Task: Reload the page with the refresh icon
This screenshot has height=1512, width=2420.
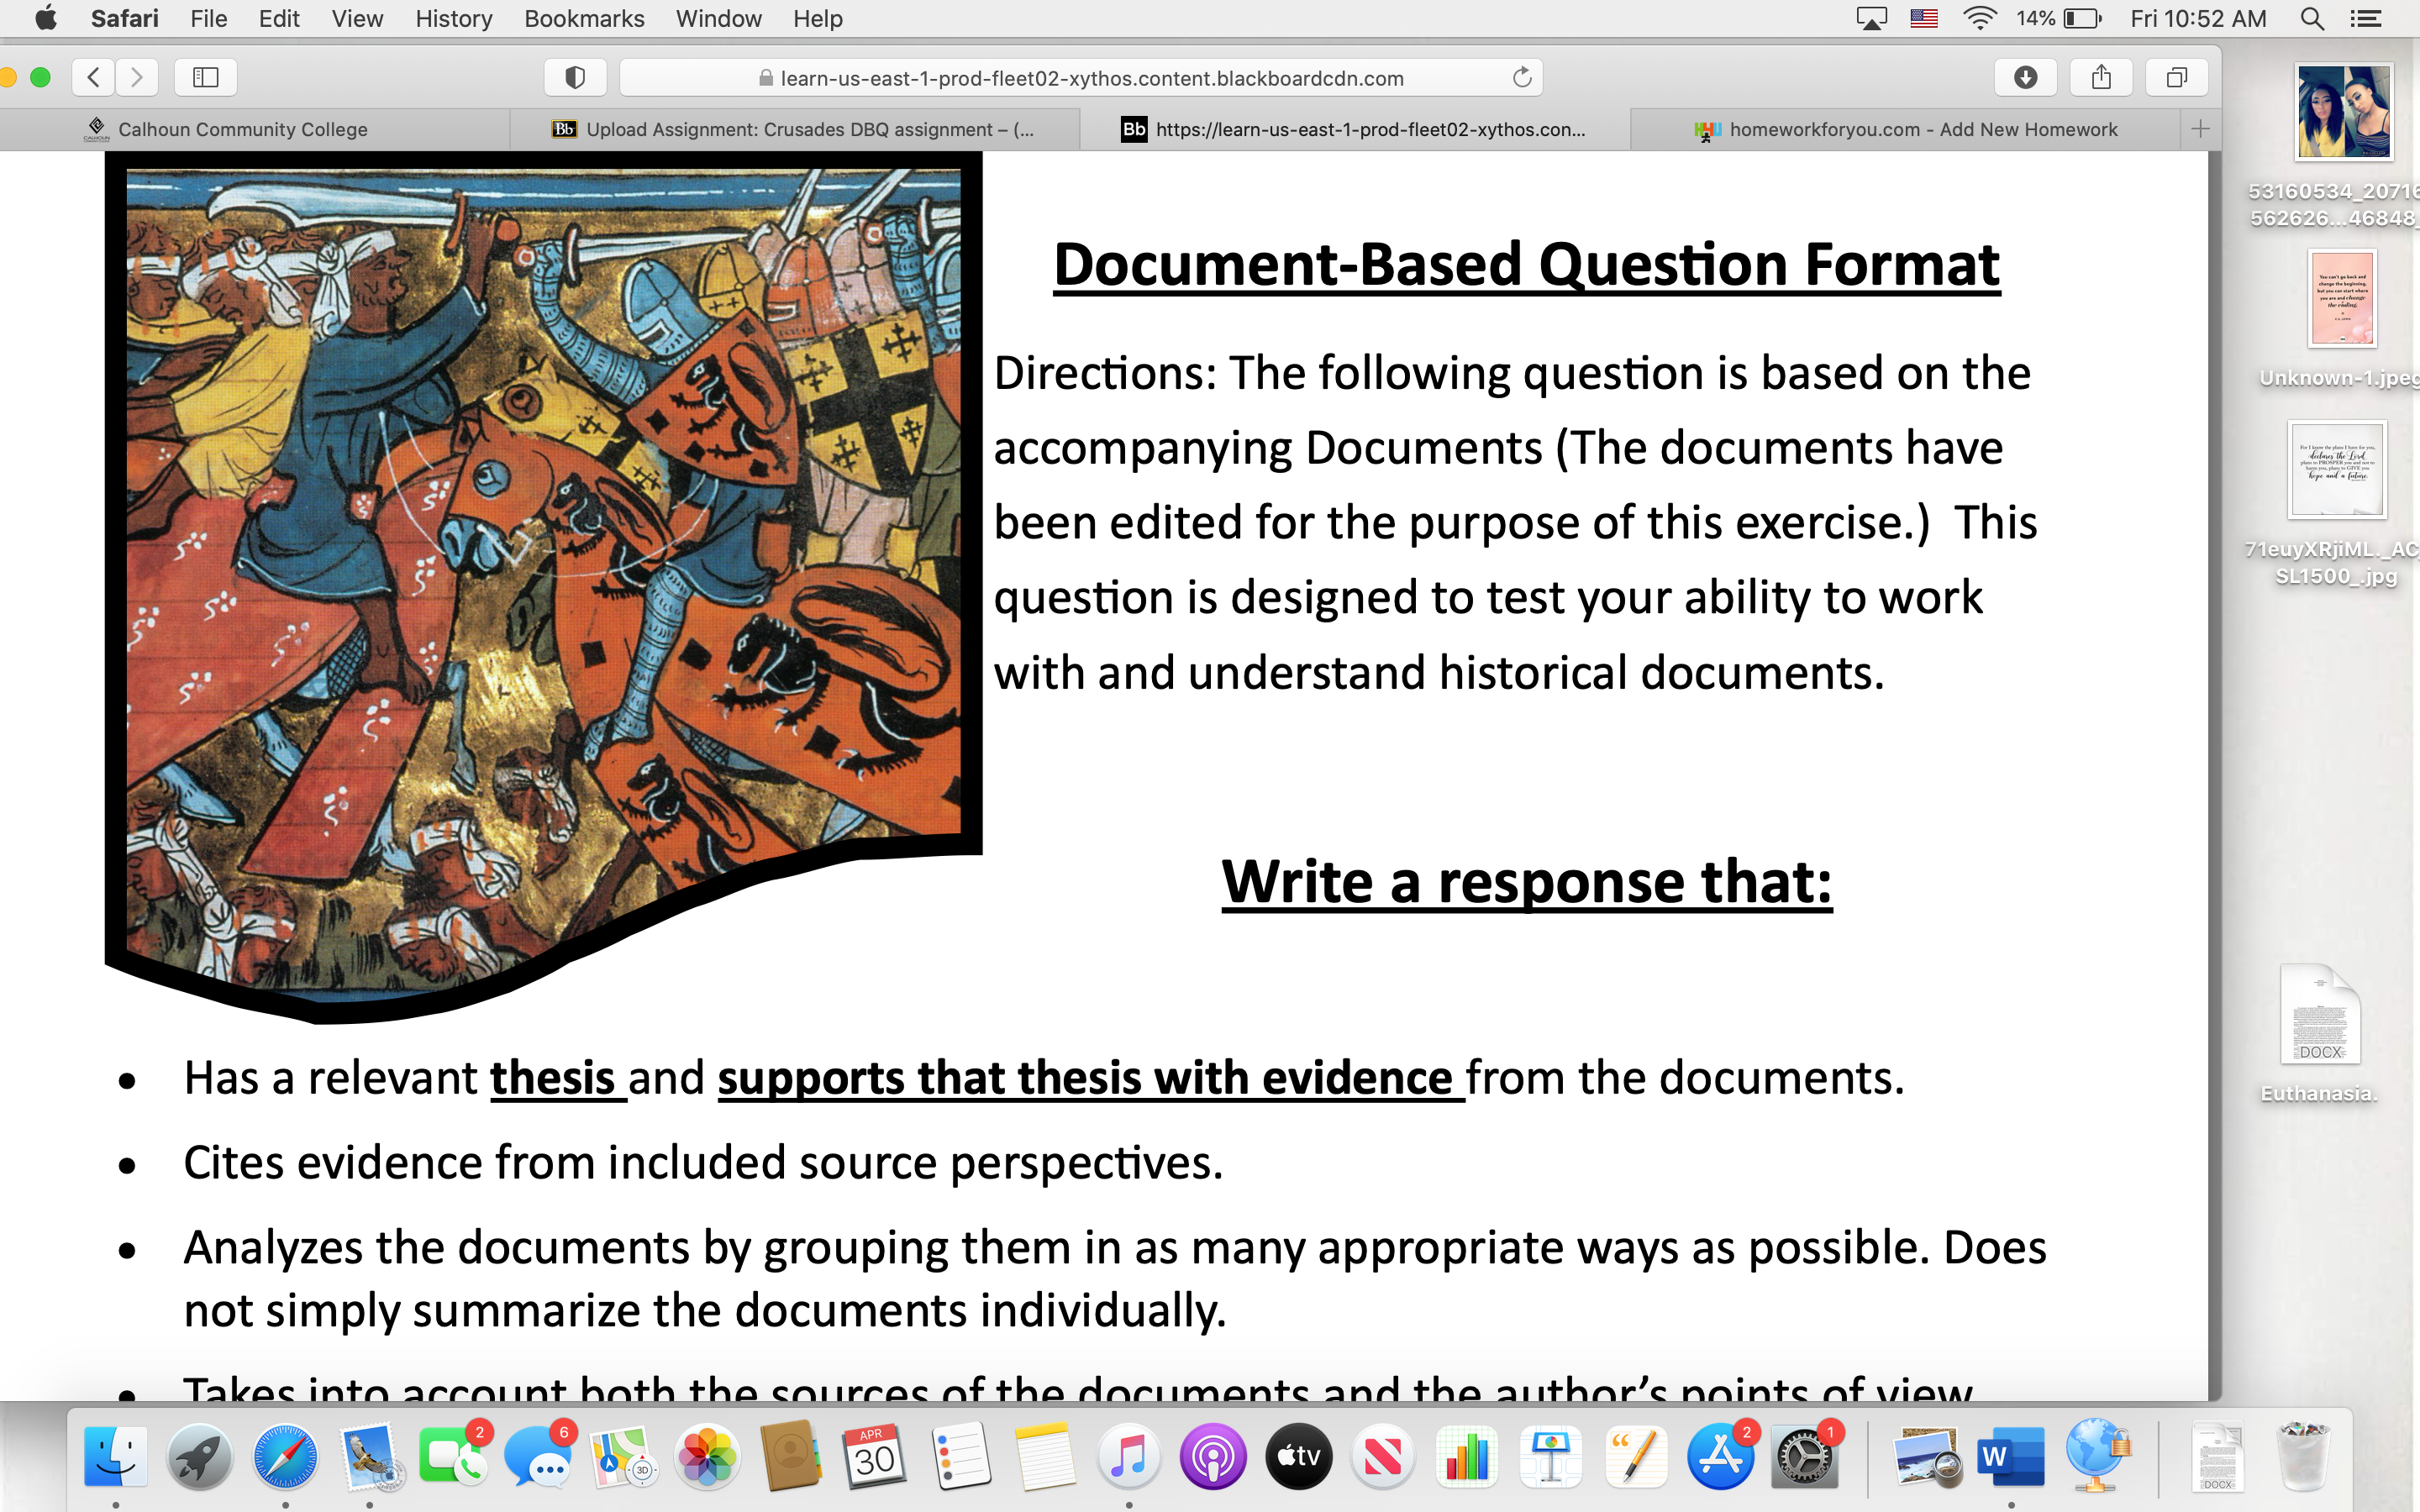Action: click(x=1522, y=77)
